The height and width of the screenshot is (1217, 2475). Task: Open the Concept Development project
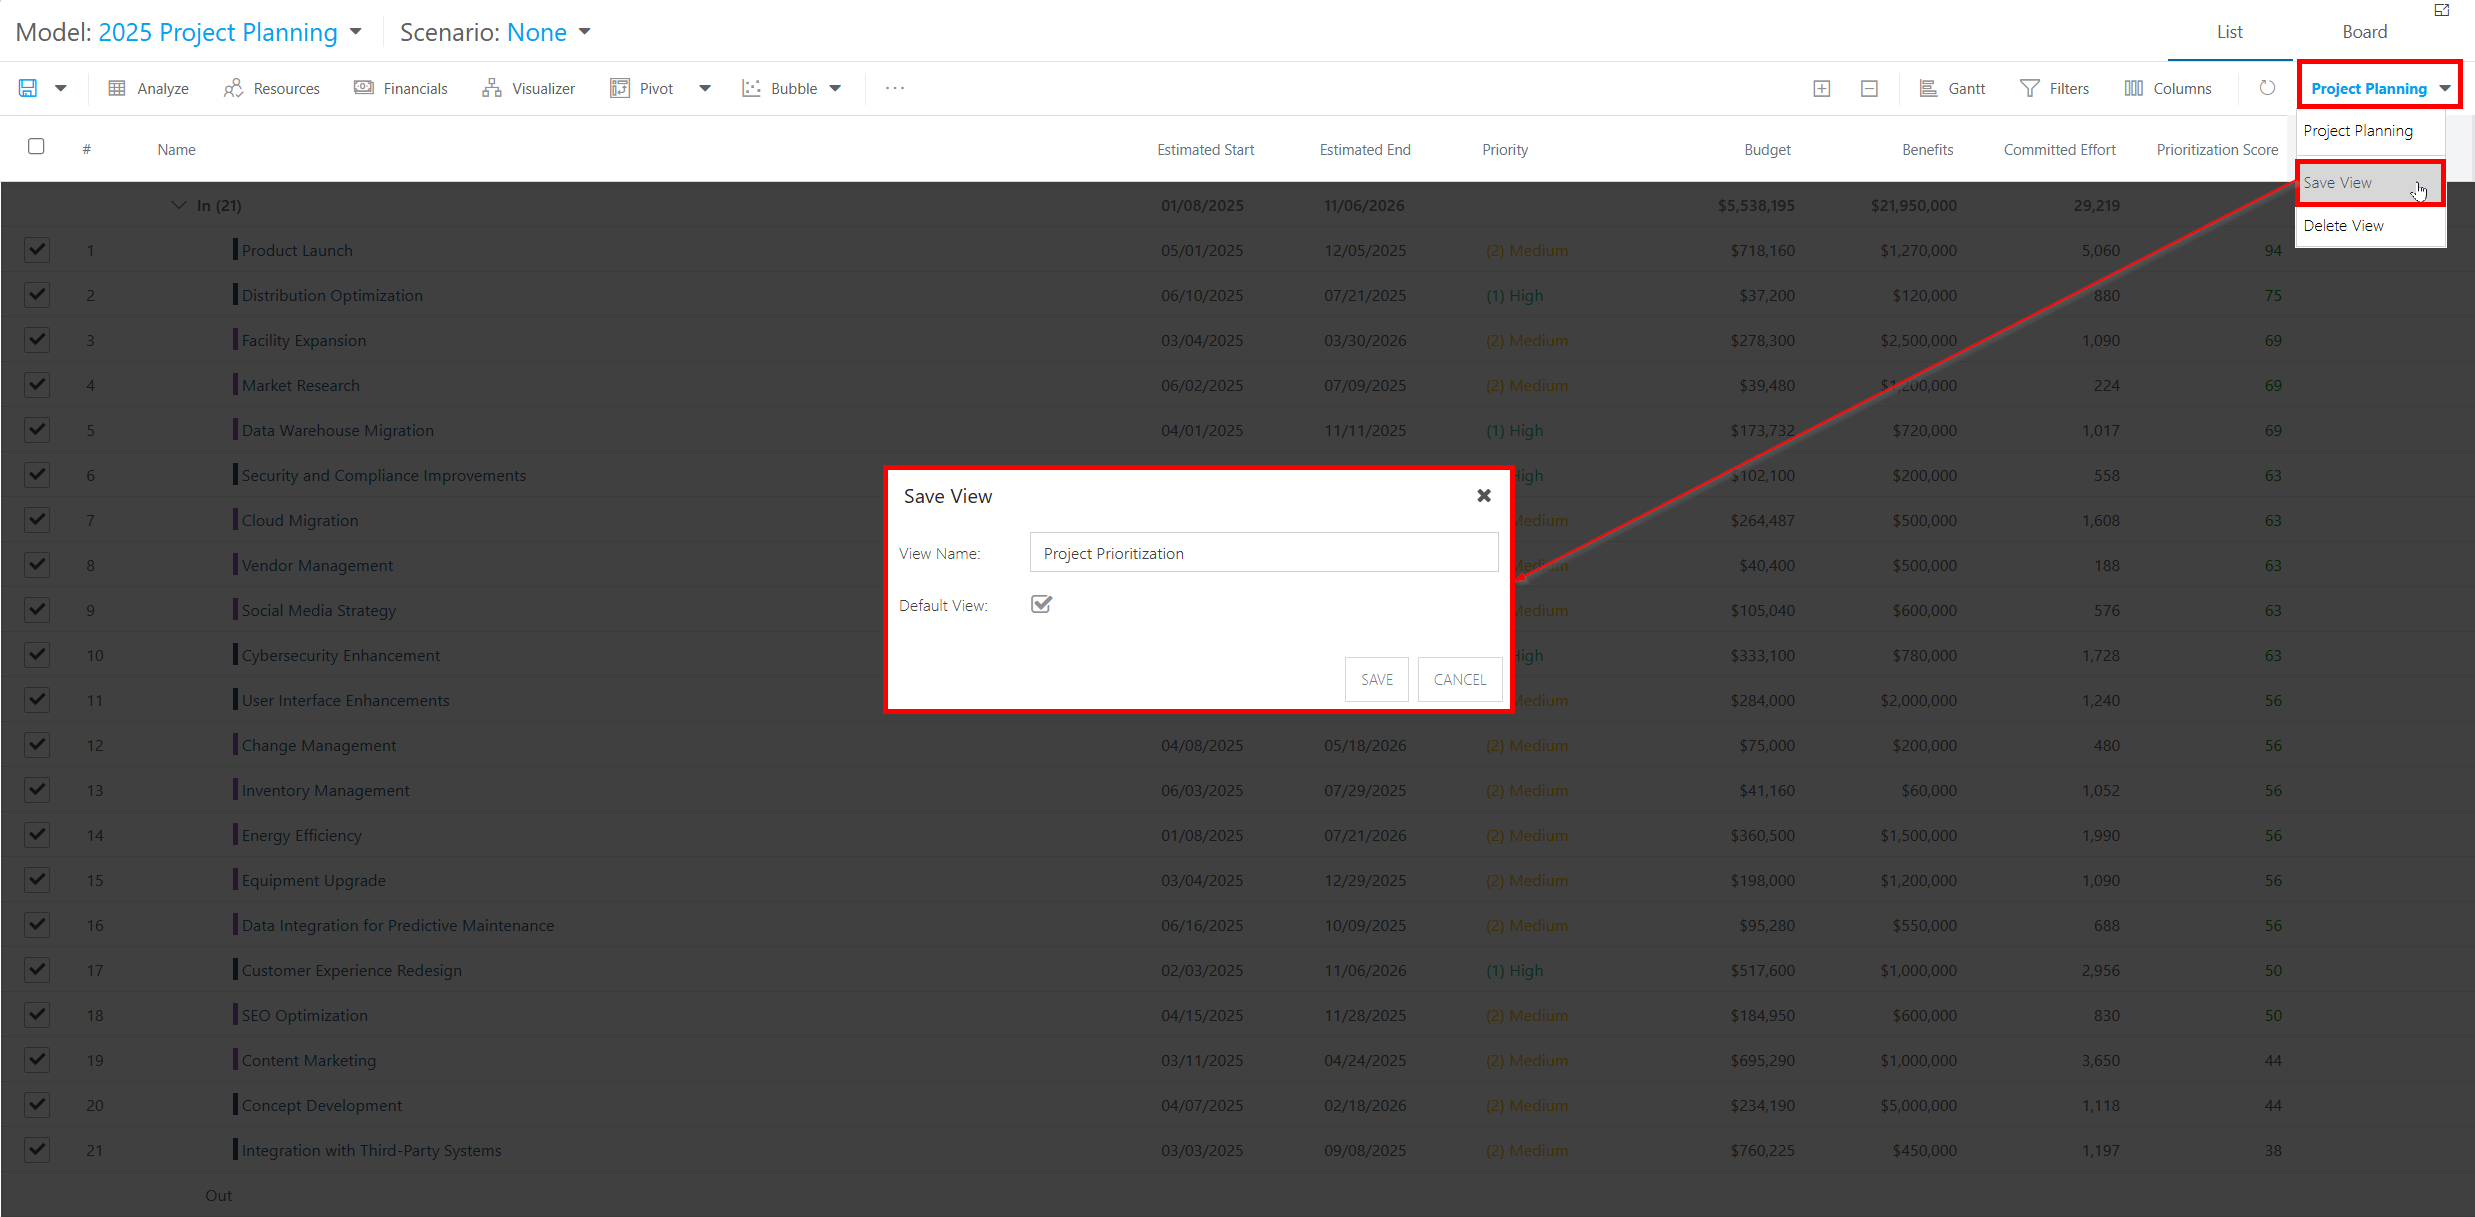[x=321, y=1105]
